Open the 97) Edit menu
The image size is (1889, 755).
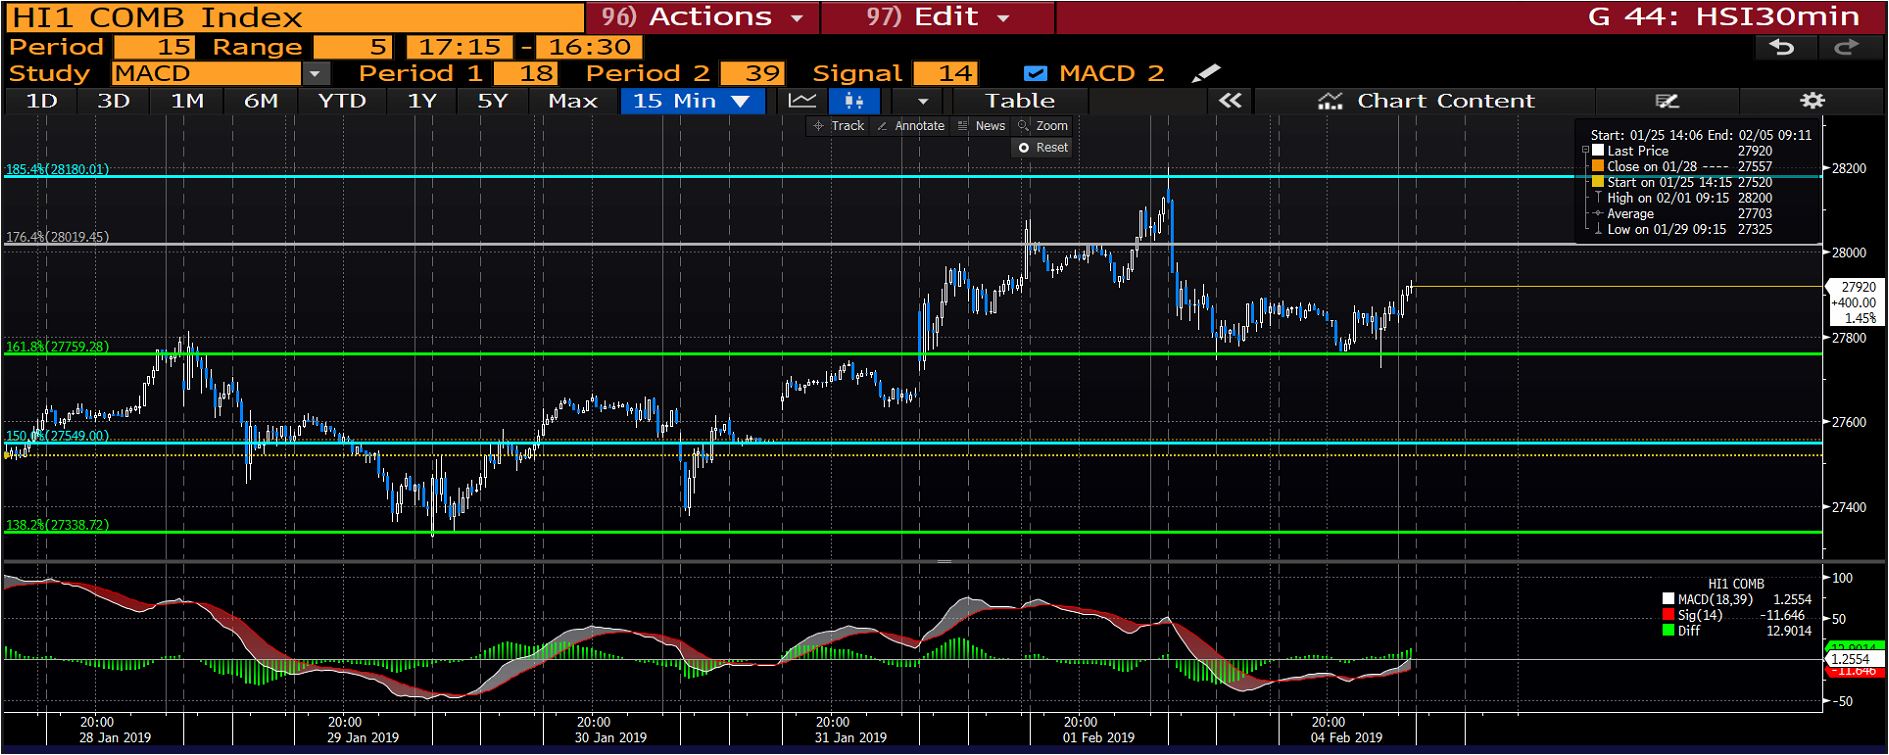click(x=937, y=17)
